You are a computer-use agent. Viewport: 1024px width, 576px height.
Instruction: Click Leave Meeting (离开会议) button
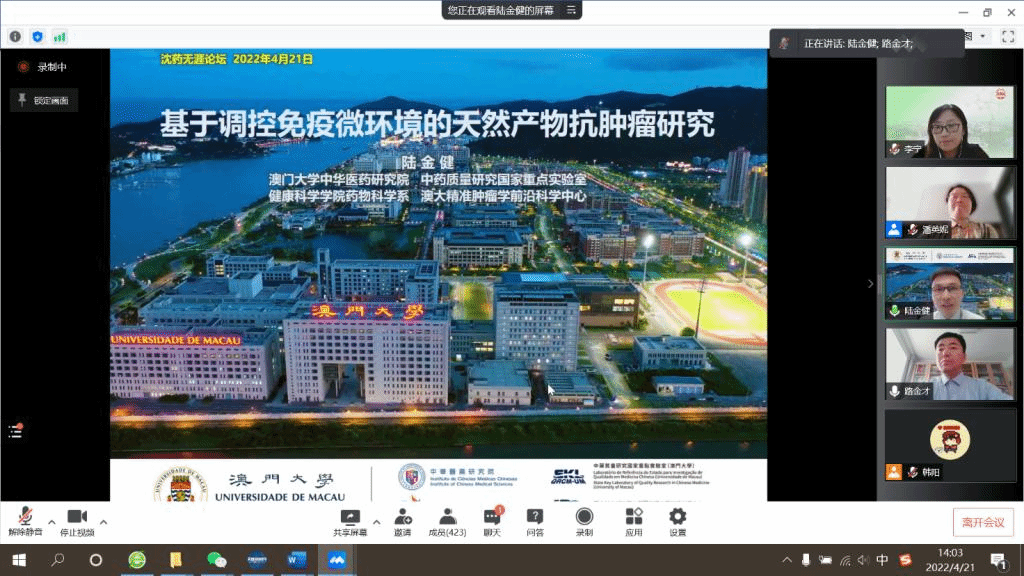pyautogui.click(x=983, y=521)
